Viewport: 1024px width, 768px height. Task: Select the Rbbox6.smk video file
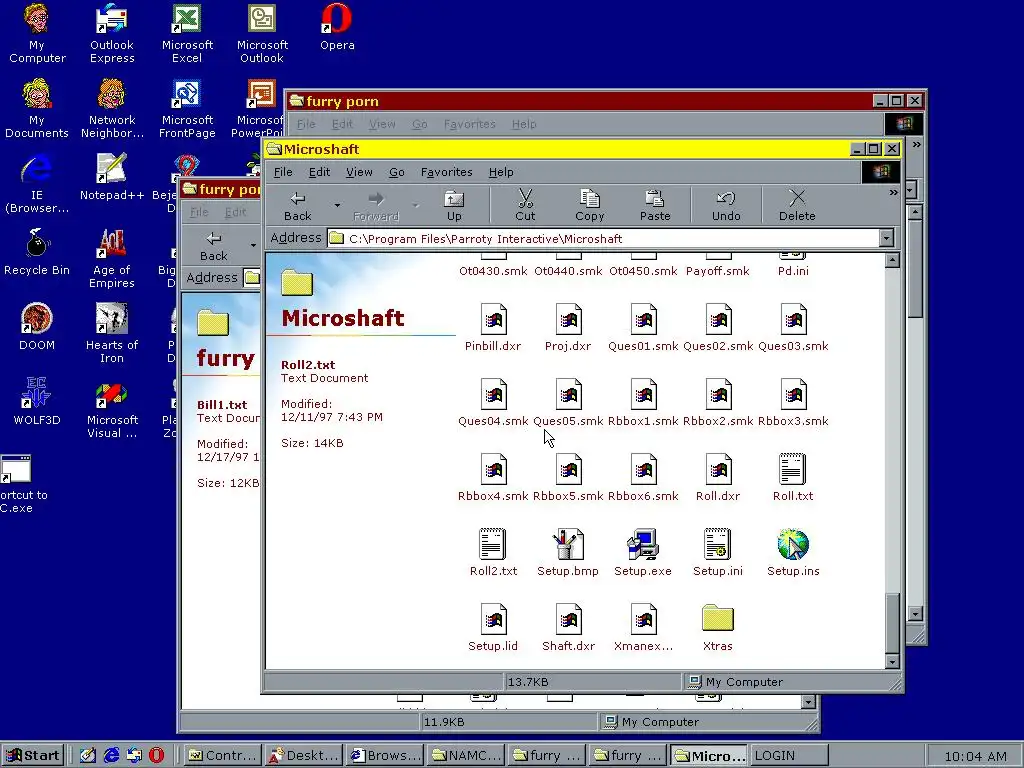[x=643, y=477]
